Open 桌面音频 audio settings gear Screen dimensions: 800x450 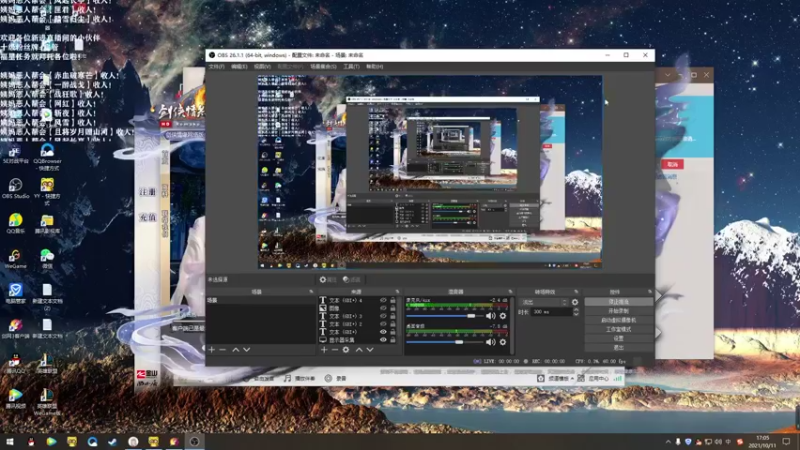tap(503, 342)
